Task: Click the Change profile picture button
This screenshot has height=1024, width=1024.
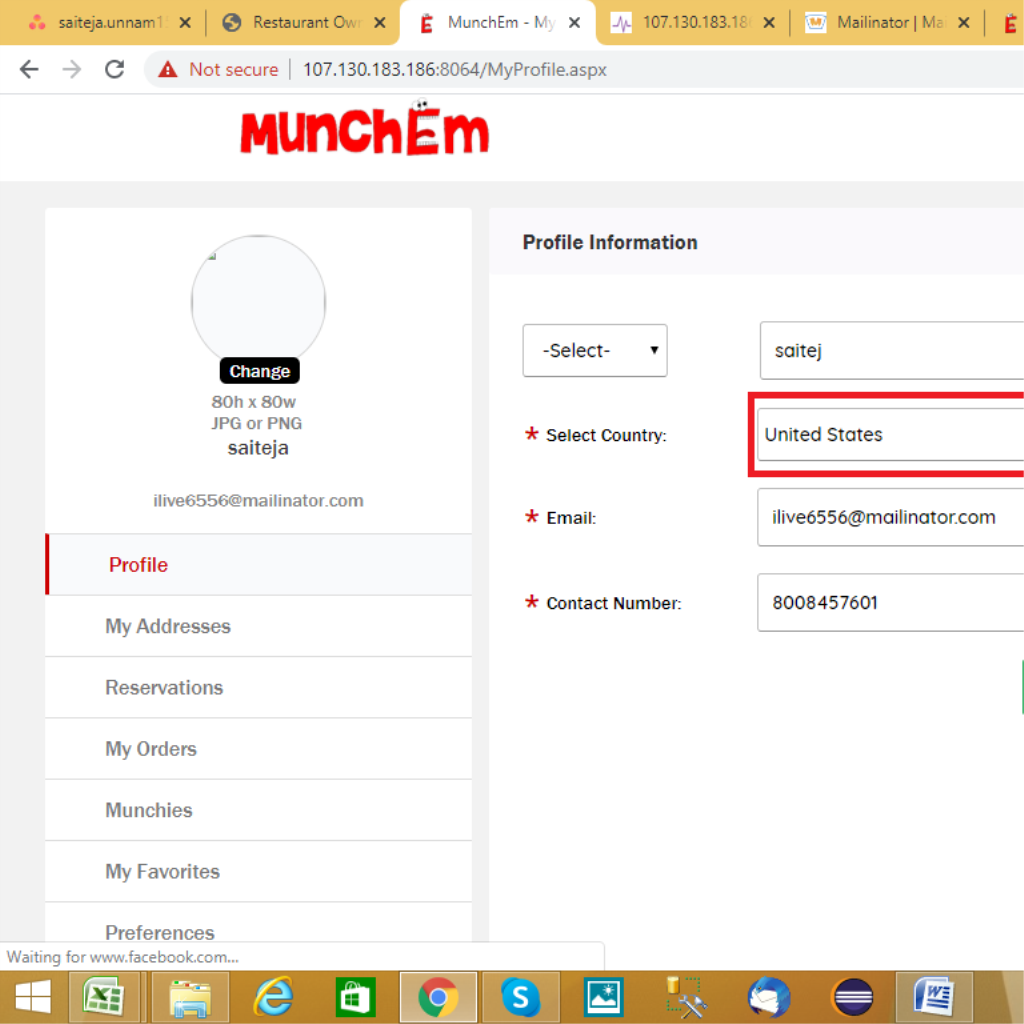Action: point(259,371)
